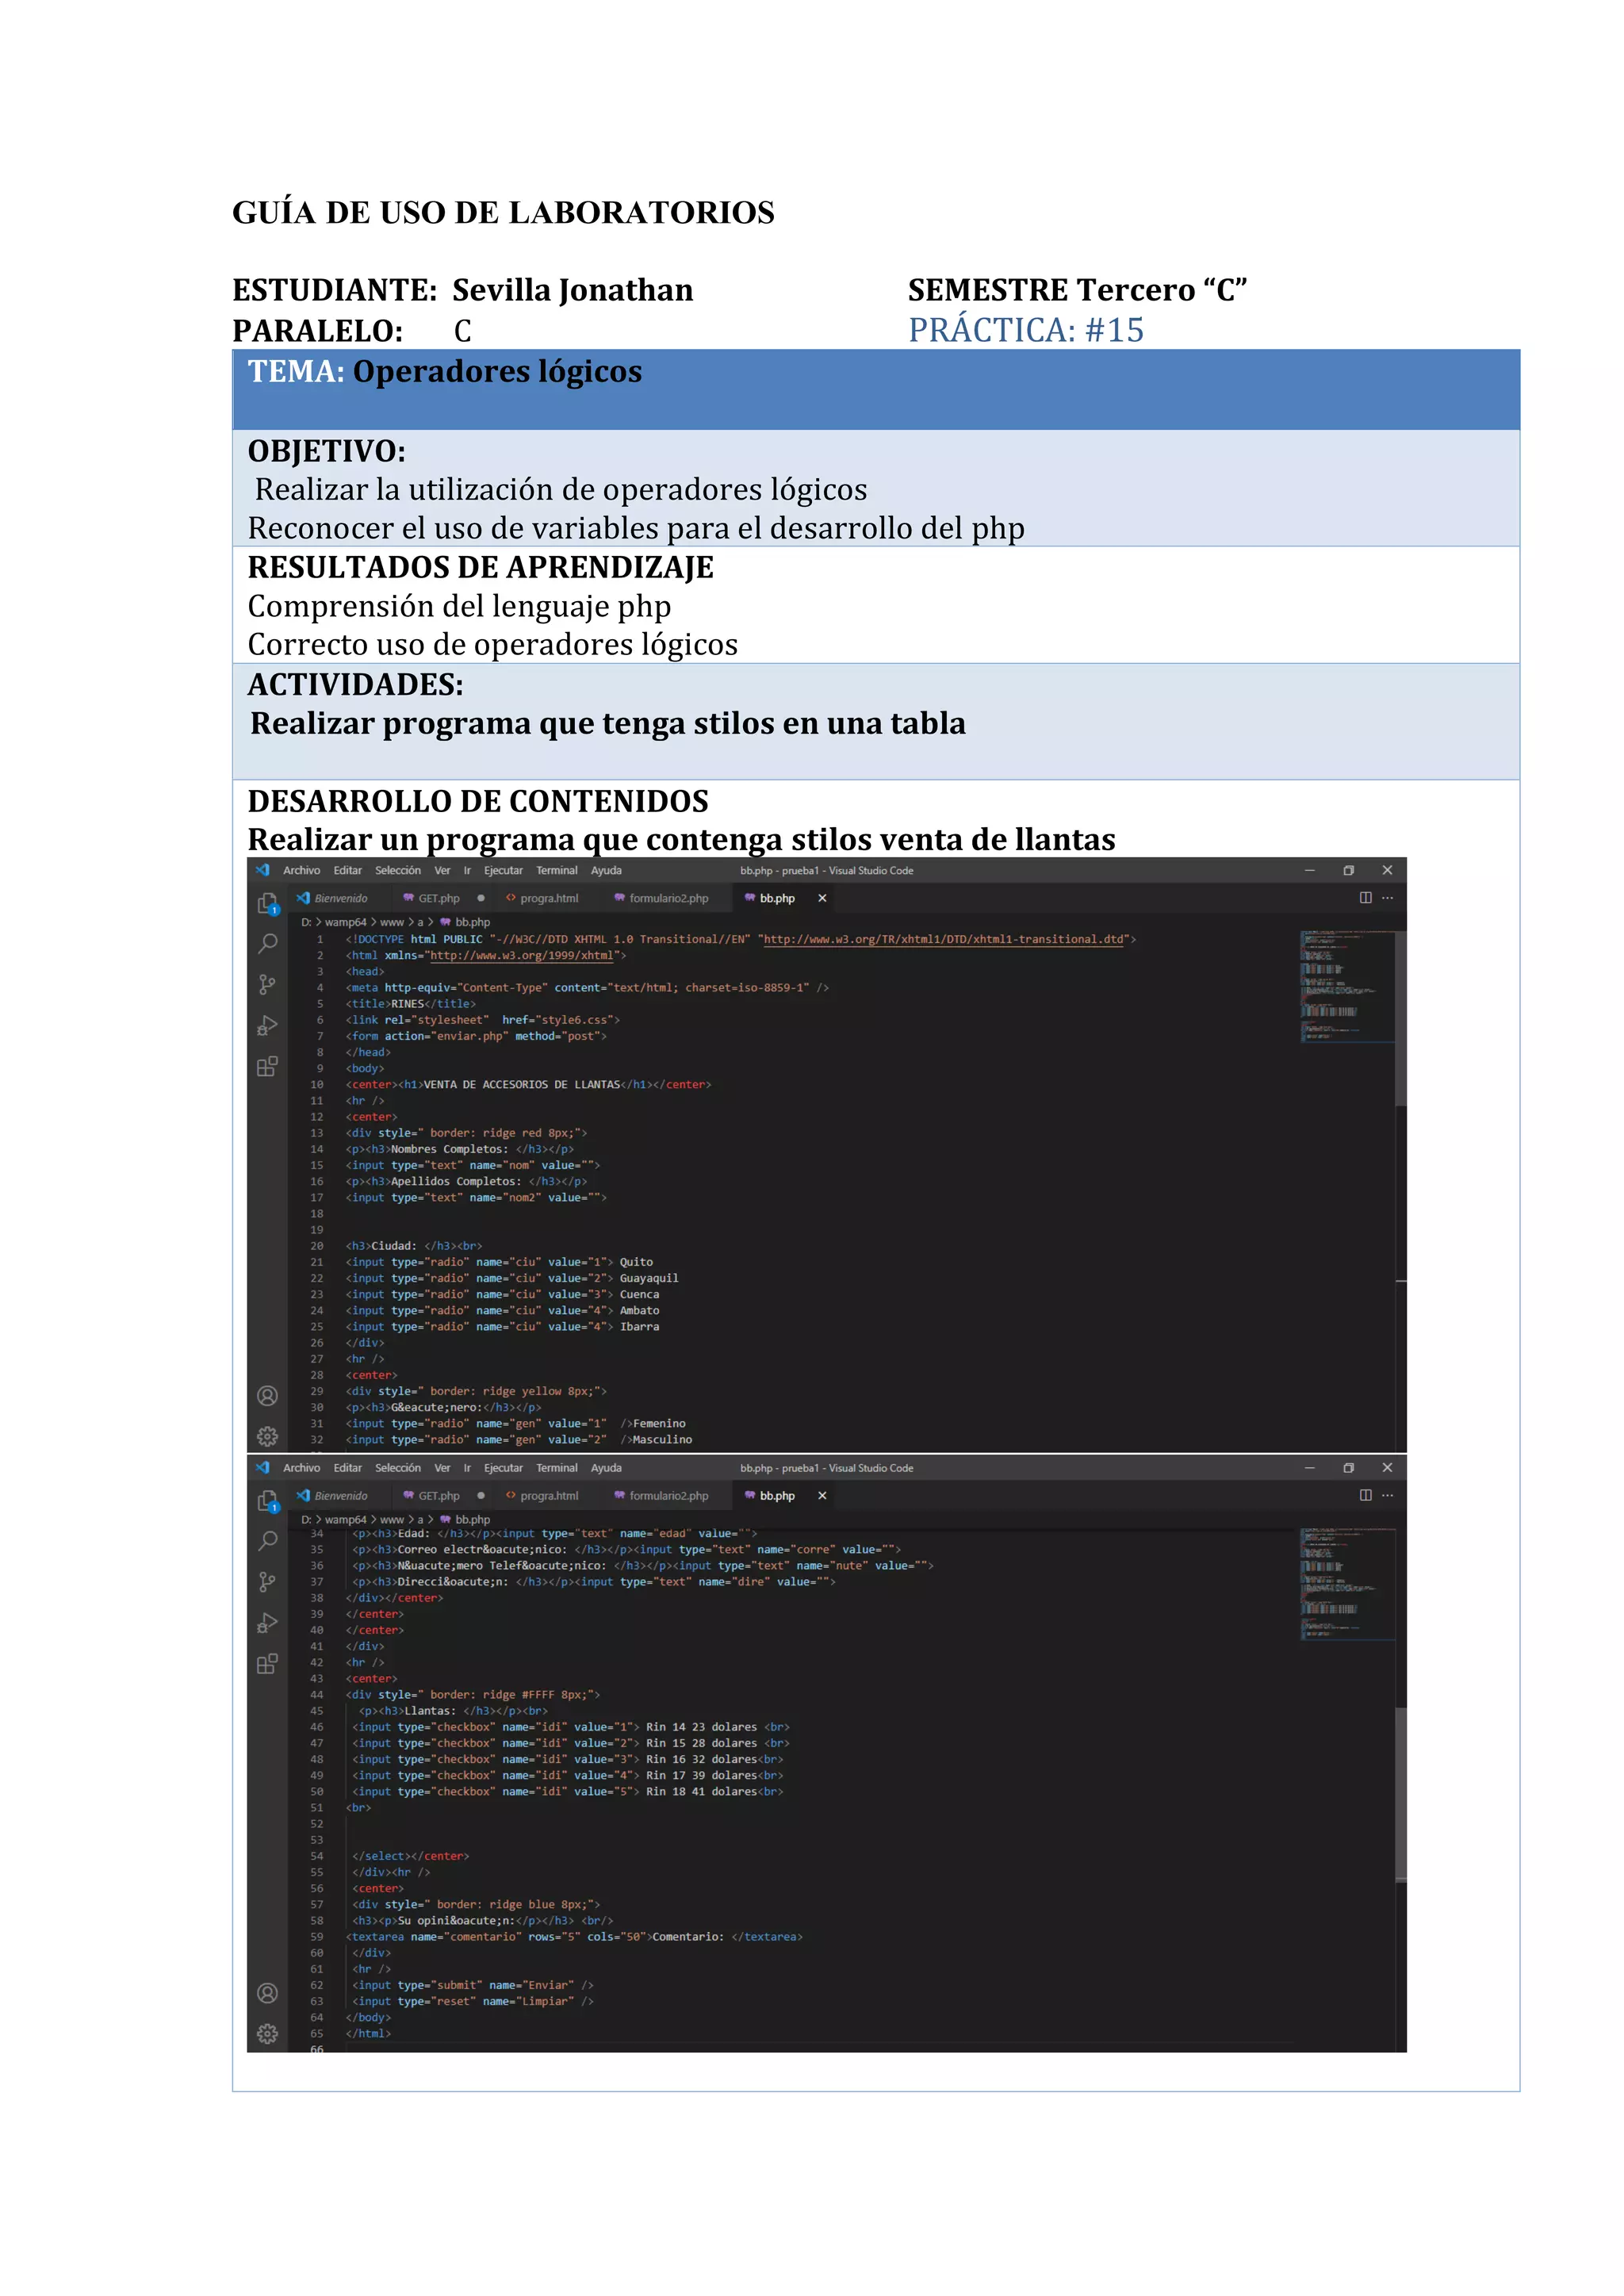Viewport: 1624px width, 2296px height.
Task: Open Archivo menu in upper VS Code window
Action: tap(301, 871)
